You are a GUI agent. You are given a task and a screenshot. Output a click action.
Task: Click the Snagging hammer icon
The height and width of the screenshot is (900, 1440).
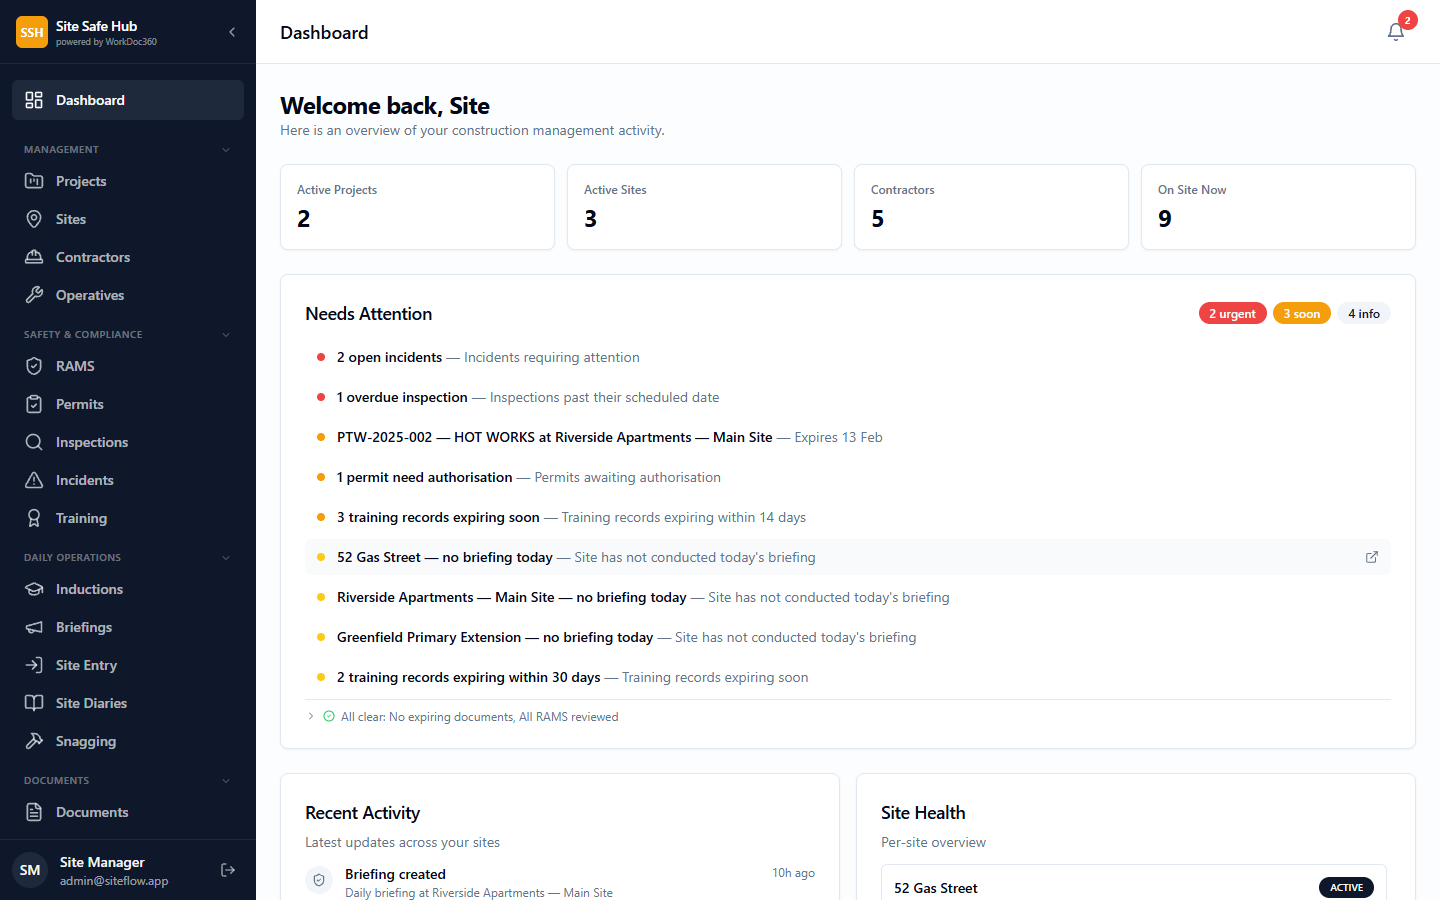point(34,741)
